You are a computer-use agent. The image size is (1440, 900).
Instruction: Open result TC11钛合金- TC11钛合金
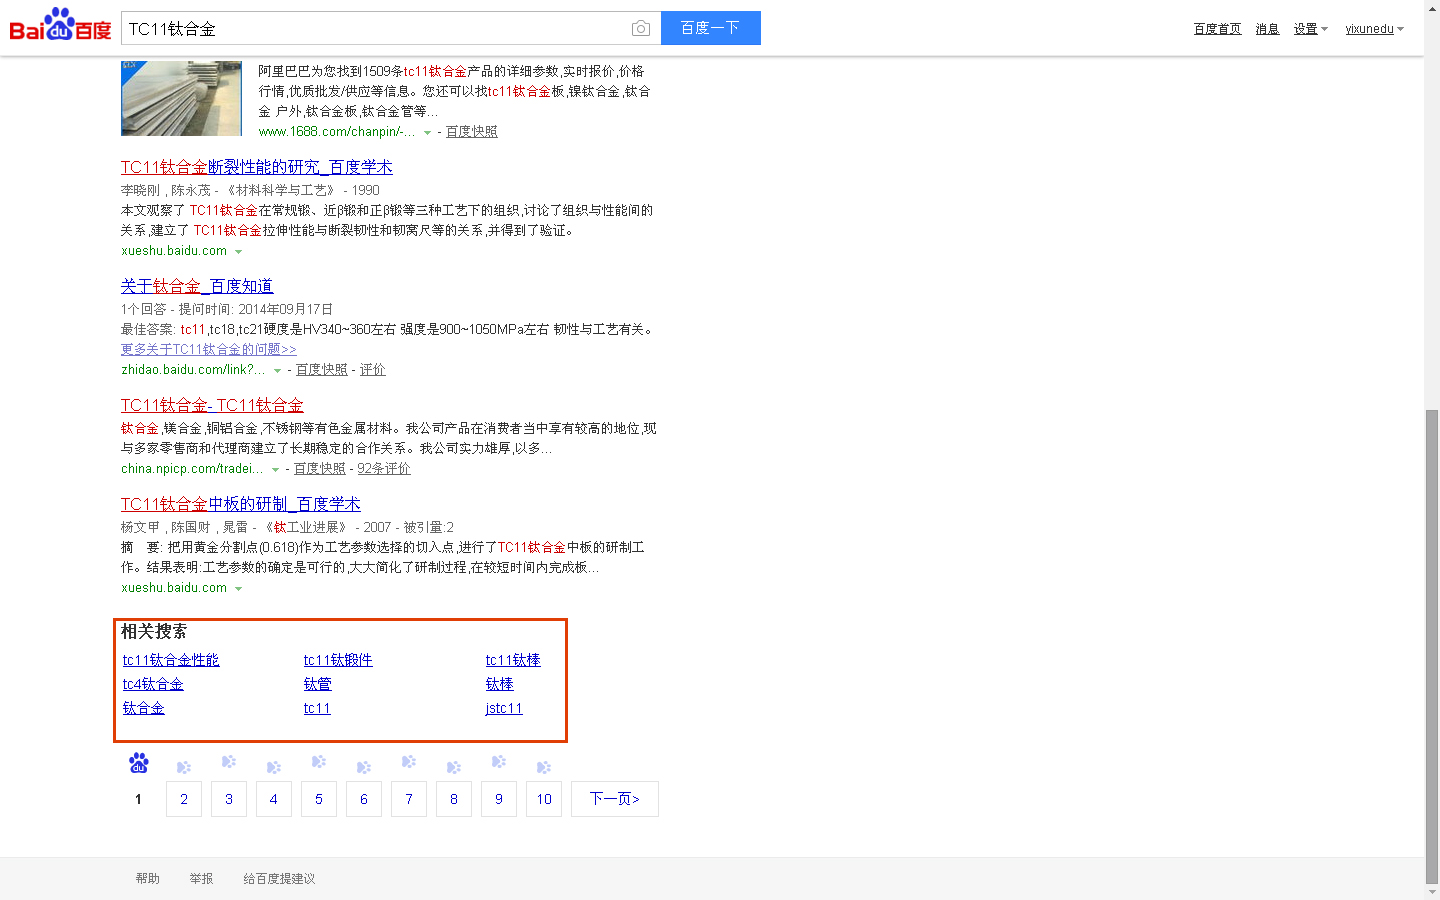(212, 405)
